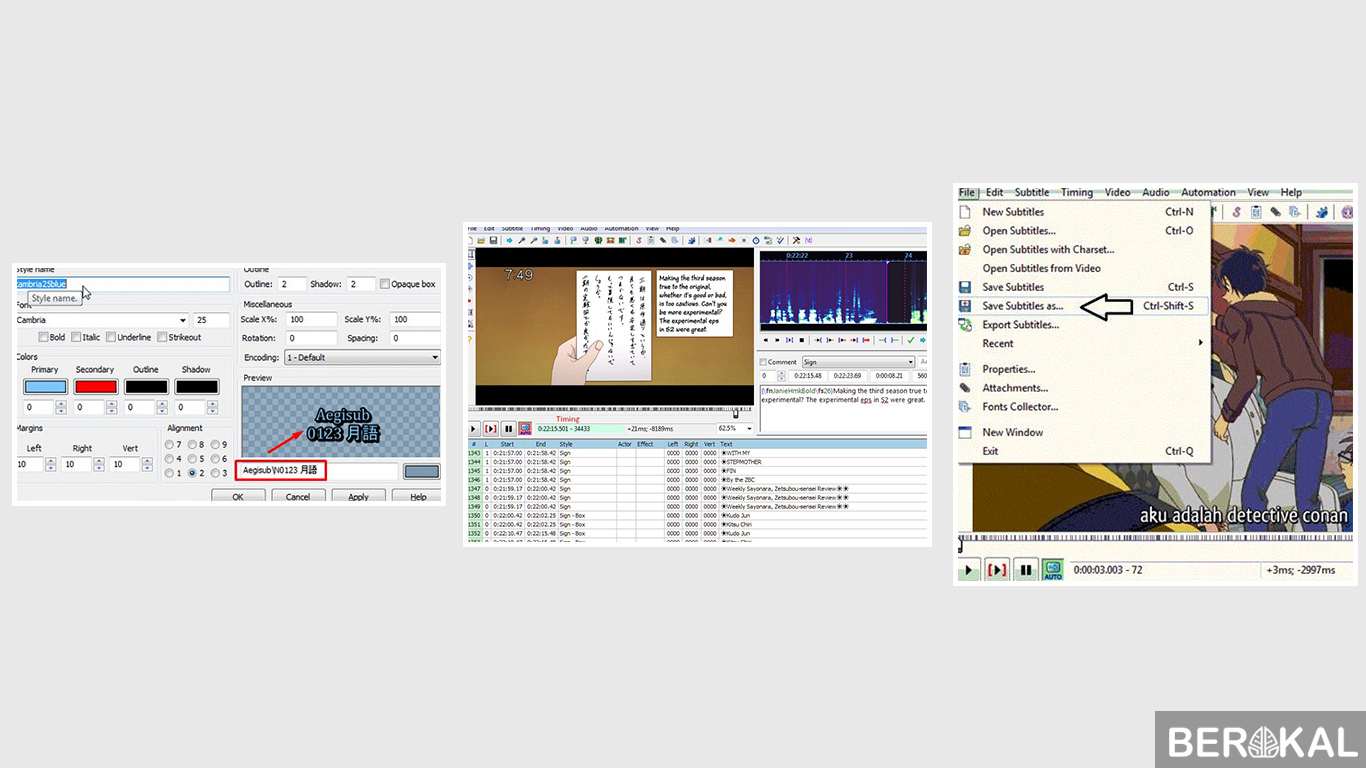Select alignment radio button 3
1366x768 pixels.
(215, 473)
